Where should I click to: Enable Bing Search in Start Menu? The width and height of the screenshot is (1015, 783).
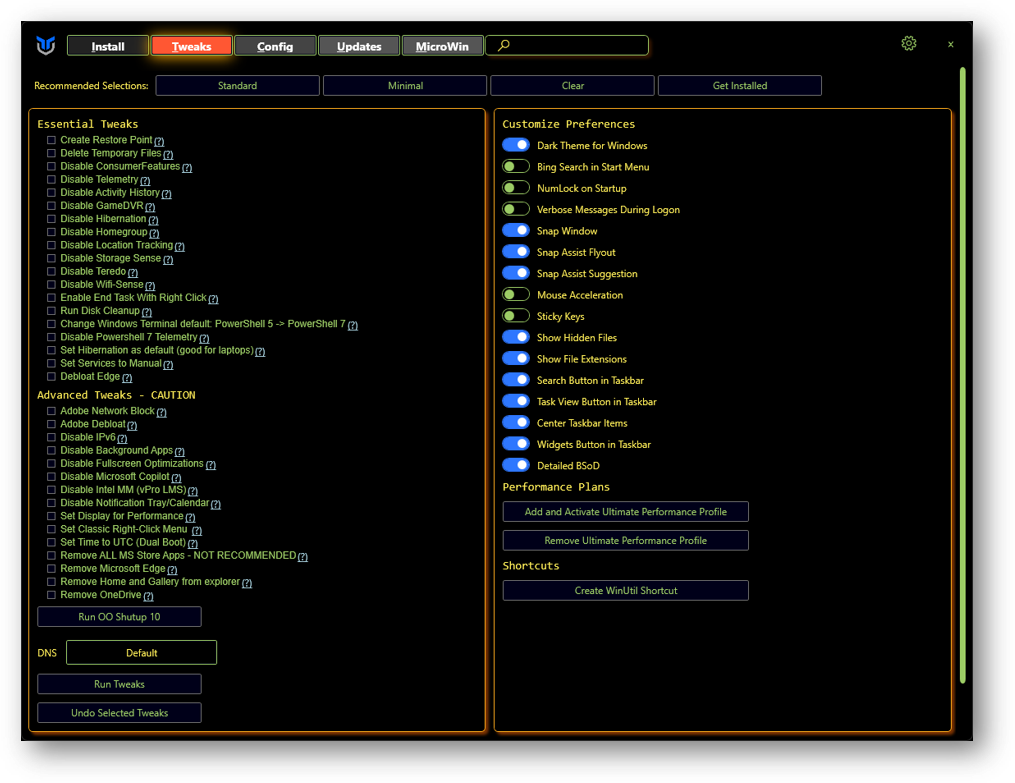click(x=516, y=166)
